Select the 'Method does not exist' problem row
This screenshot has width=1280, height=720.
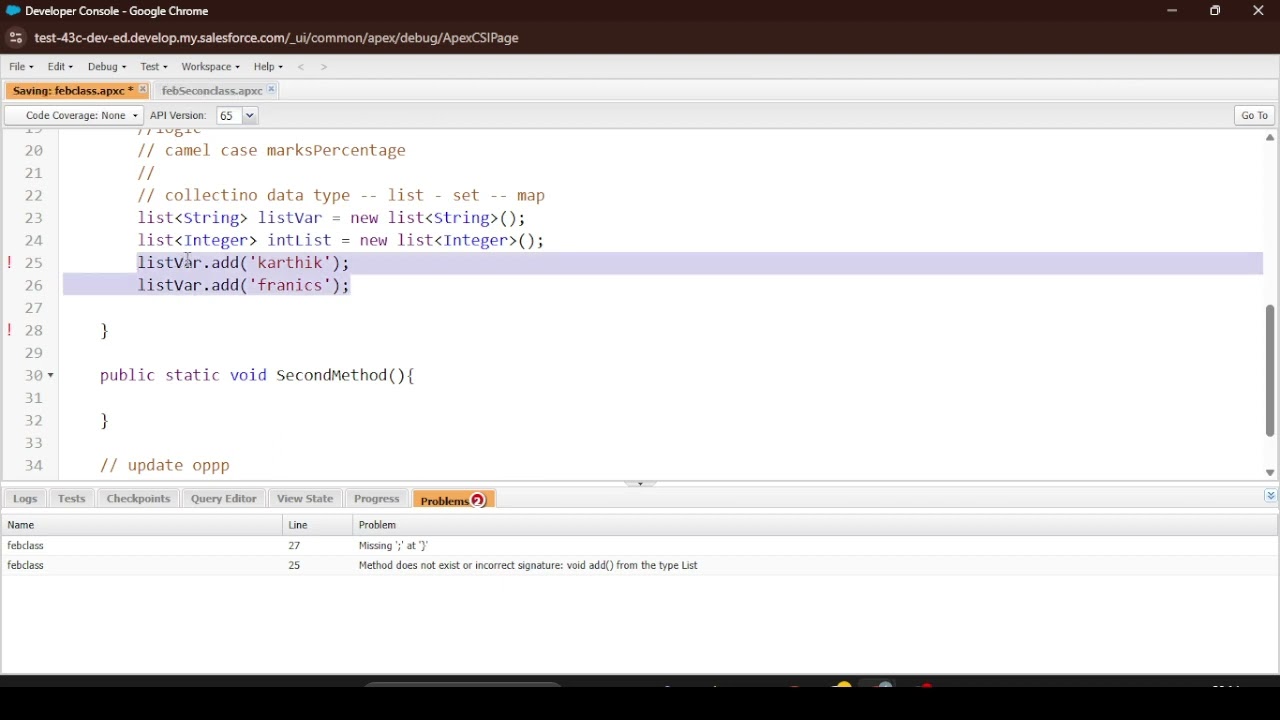click(x=640, y=566)
